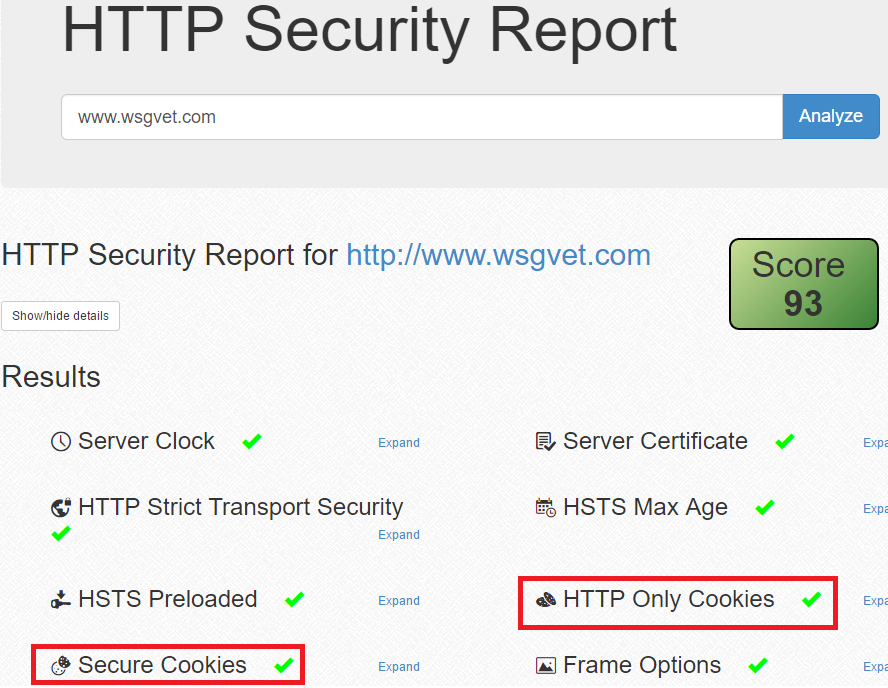Click the Server Clock icon
This screenshot has width=888, height=688.
pyautogui.click(x=61, y=442)
